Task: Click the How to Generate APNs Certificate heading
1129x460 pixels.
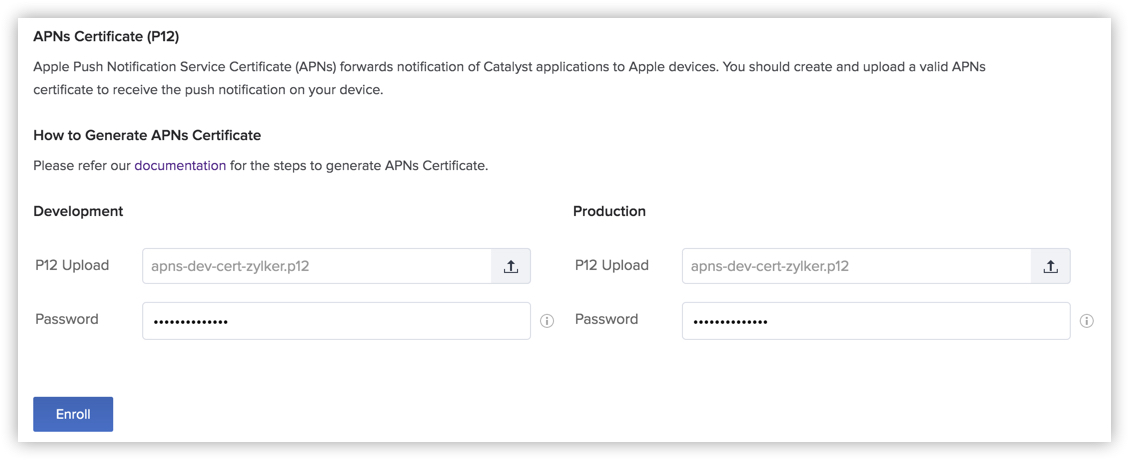Action: pos(147,135)
